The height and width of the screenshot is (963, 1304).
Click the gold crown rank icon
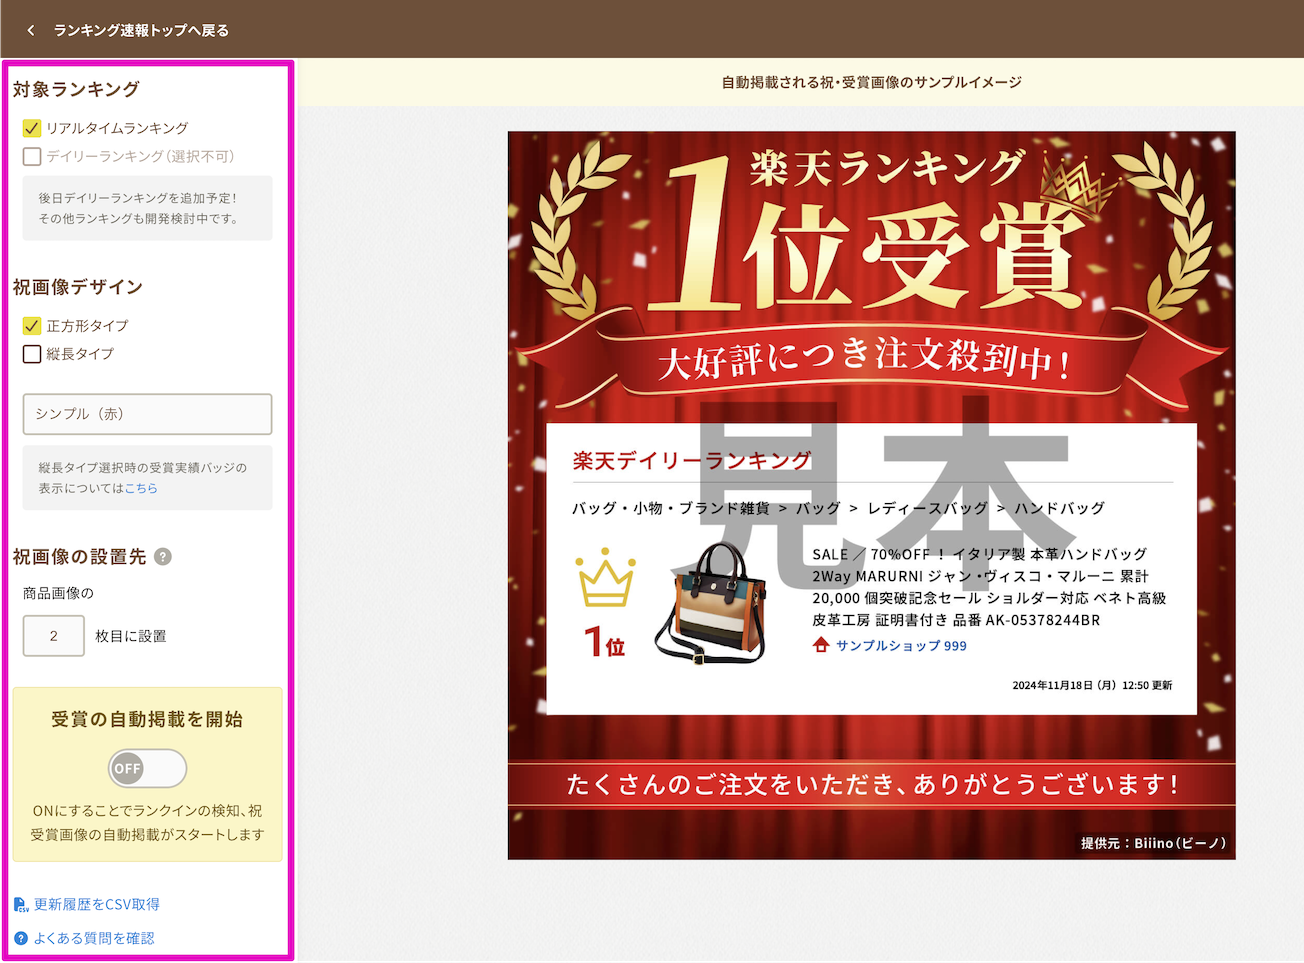[605, 579]
